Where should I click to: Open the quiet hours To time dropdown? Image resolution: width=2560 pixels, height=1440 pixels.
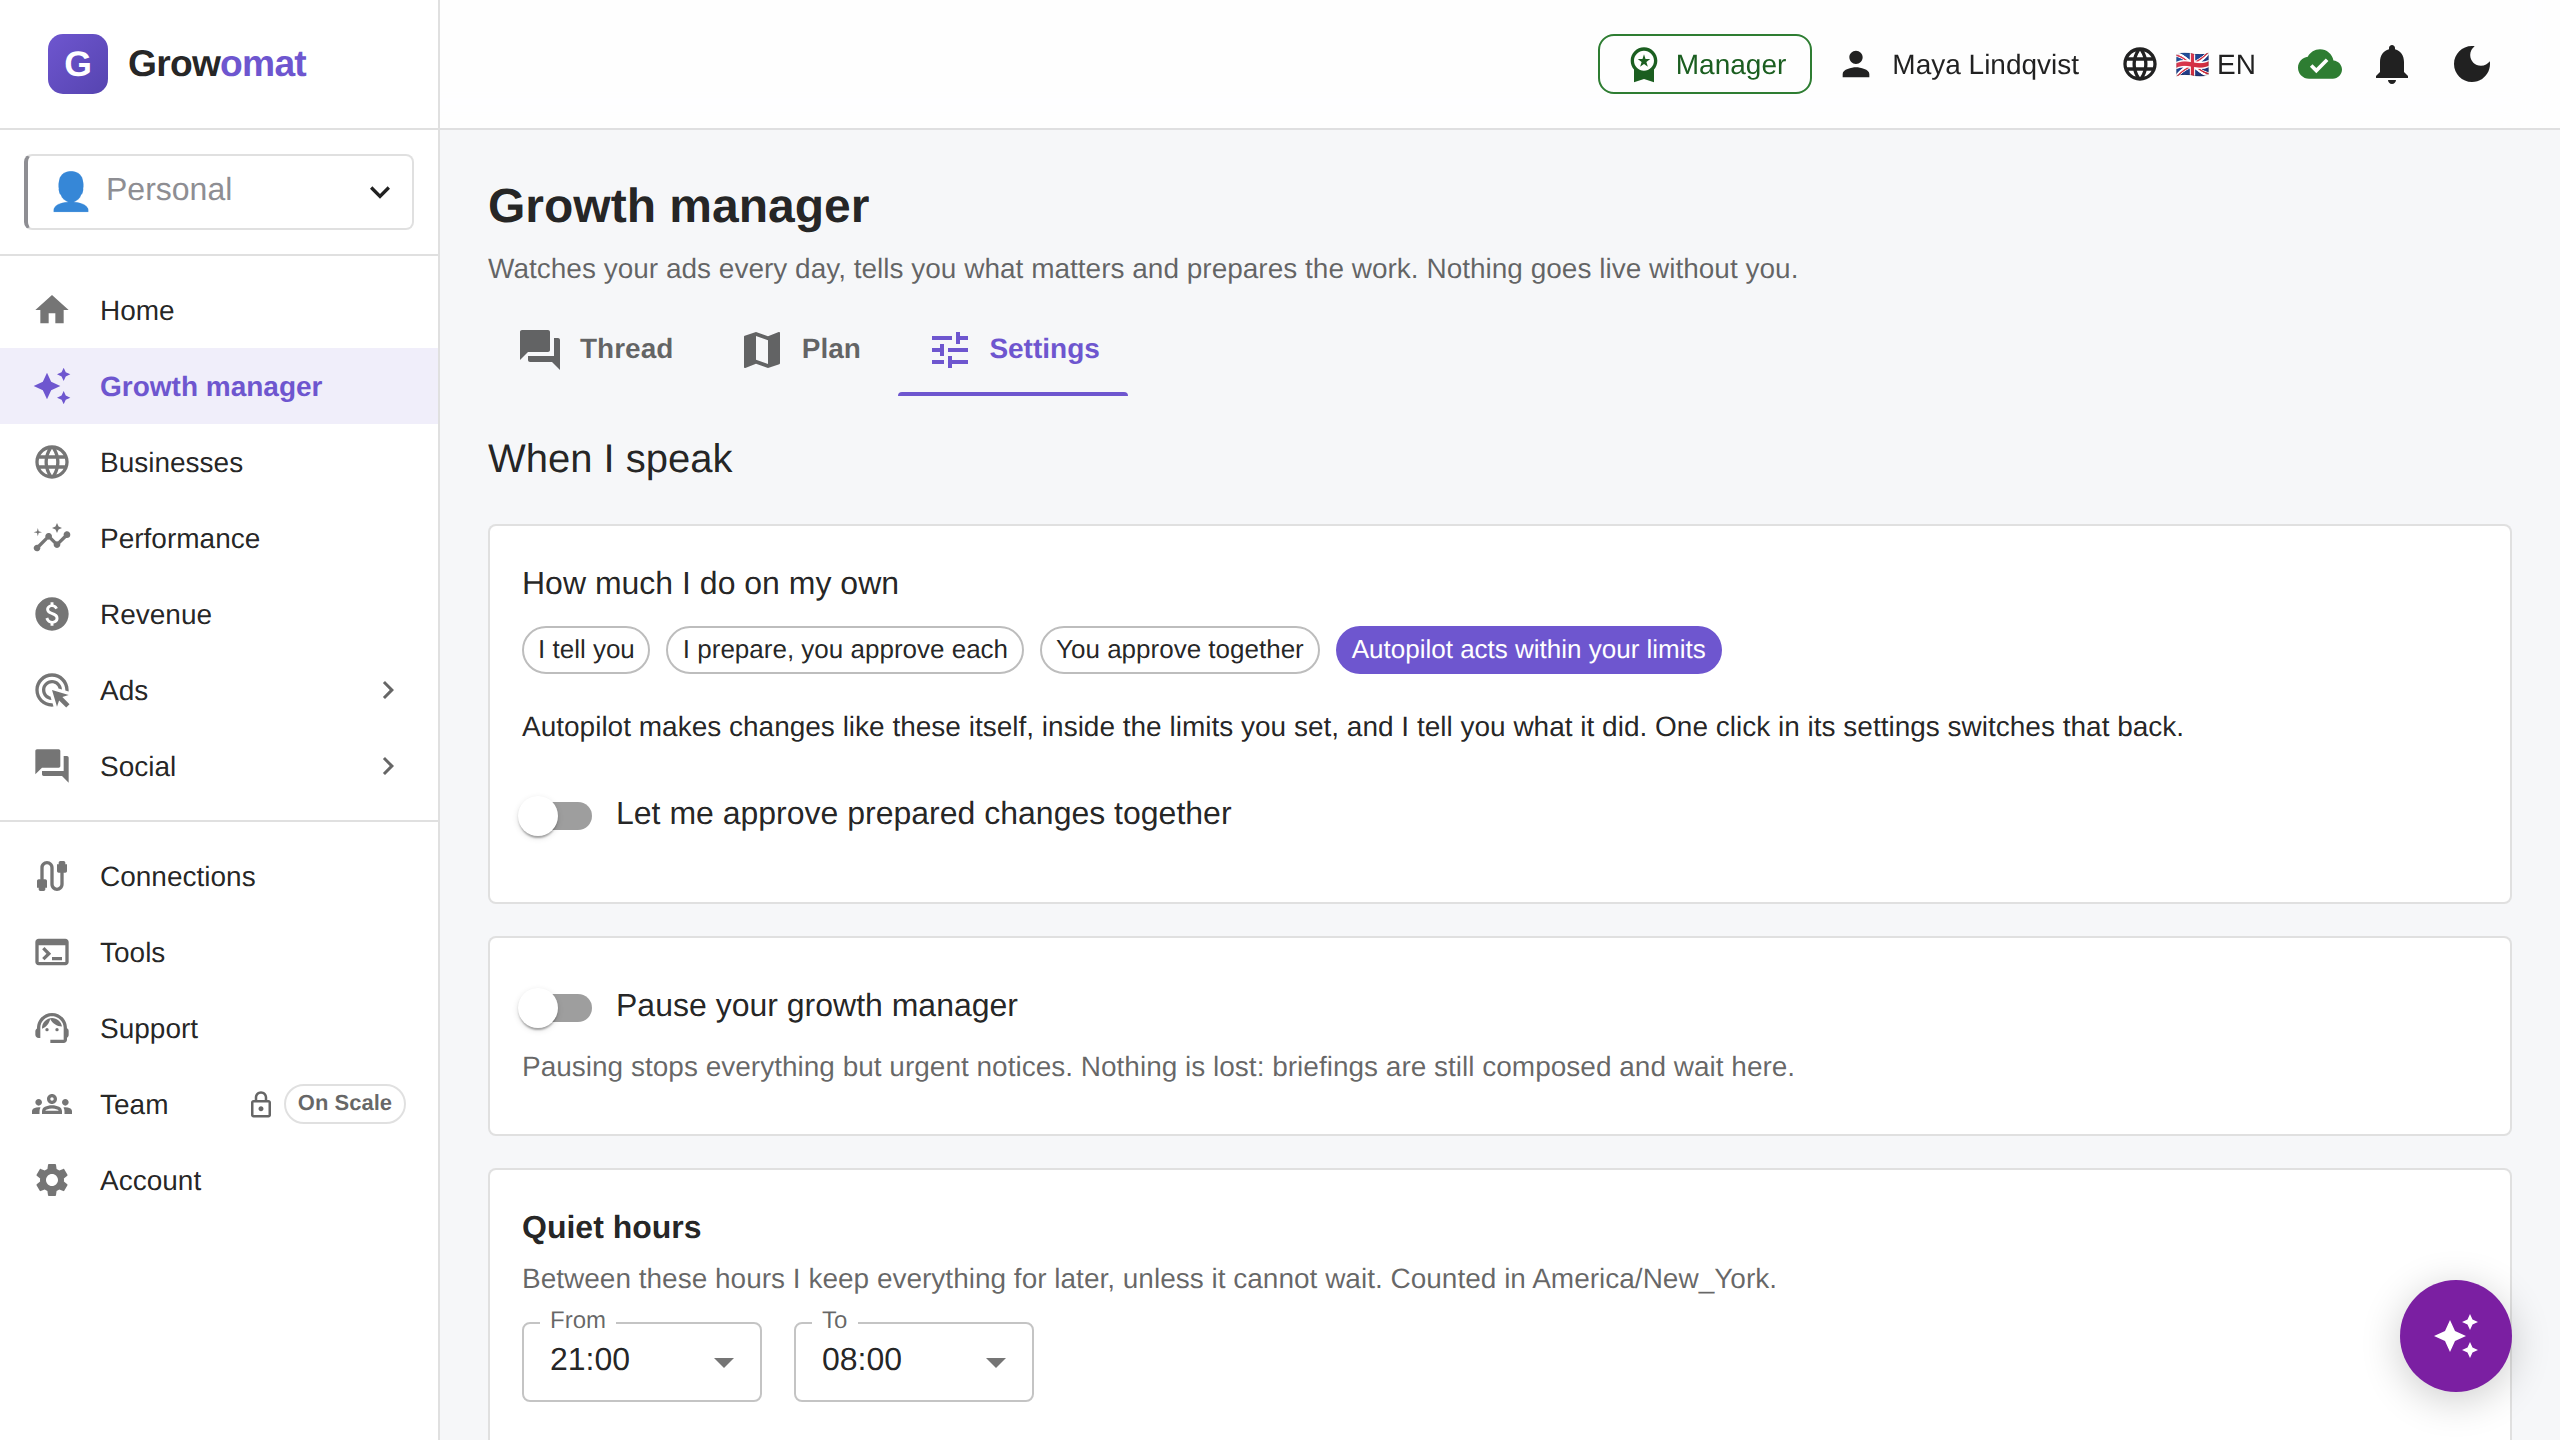point(913,1361)
